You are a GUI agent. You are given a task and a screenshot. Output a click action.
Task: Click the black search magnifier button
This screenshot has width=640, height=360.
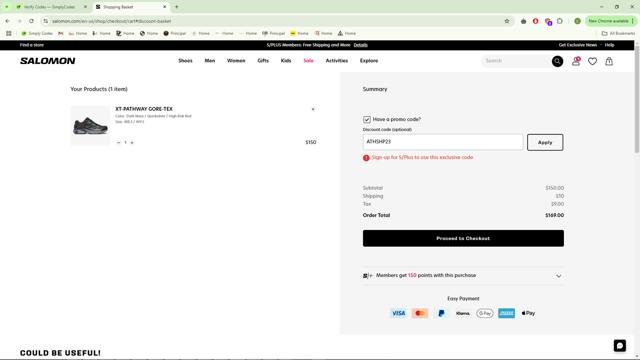[x=557, y=61]
